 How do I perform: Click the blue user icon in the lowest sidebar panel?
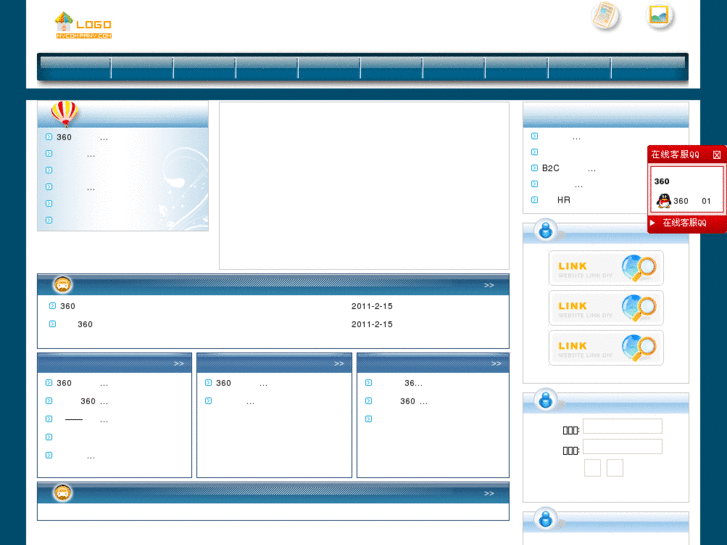click(x=546, y=519)
